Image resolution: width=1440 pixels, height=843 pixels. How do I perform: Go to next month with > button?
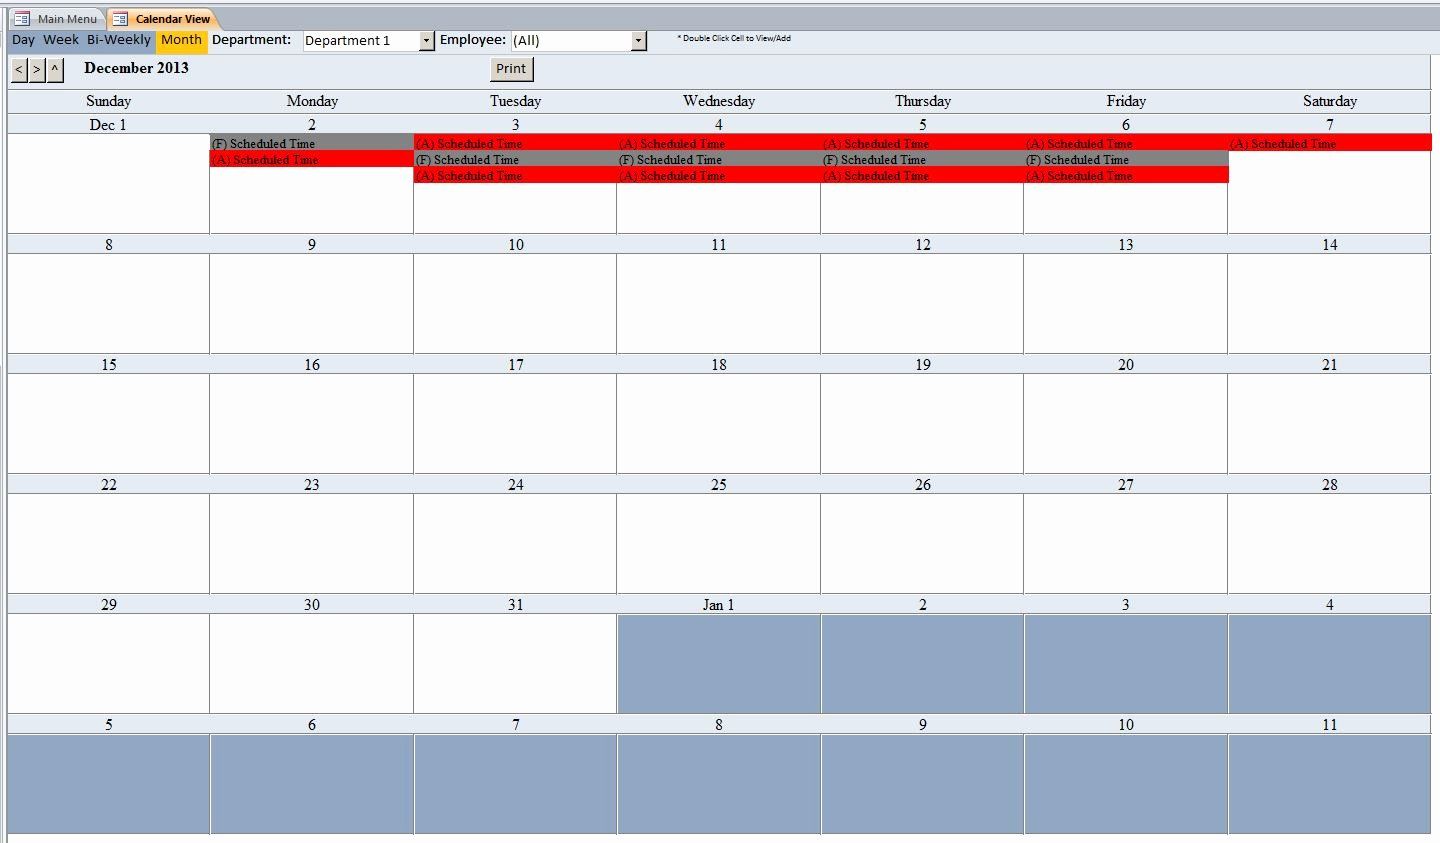(x=37, y=69)
